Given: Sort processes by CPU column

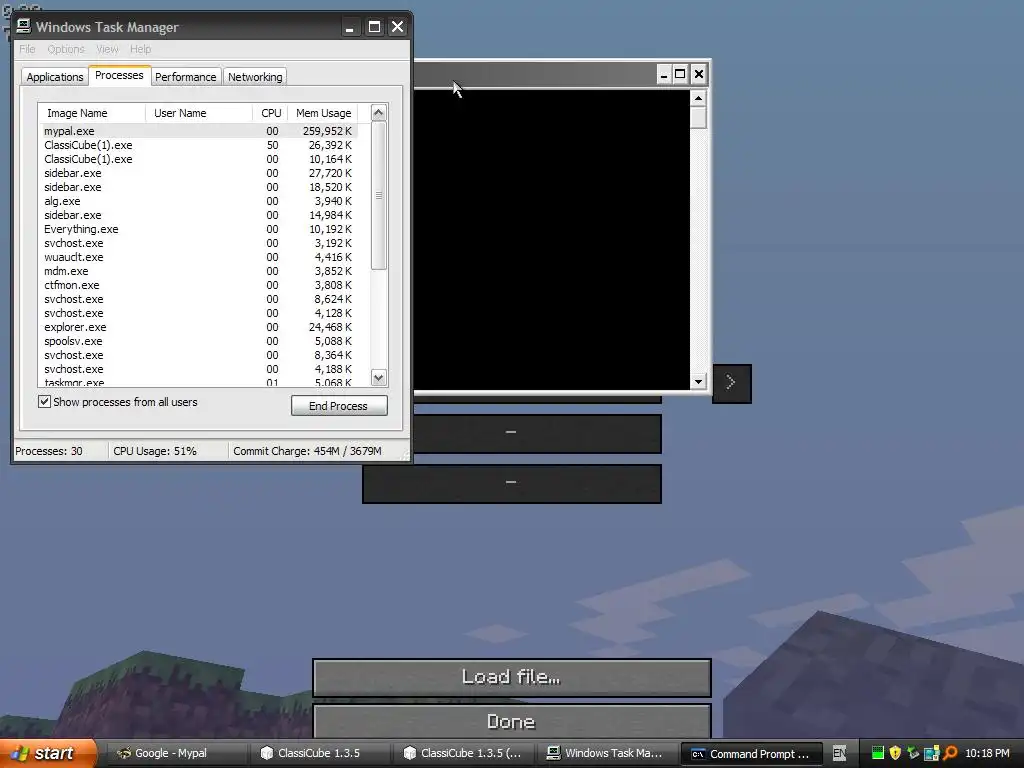Looking at the screenshot, I should tap(270, 113).
